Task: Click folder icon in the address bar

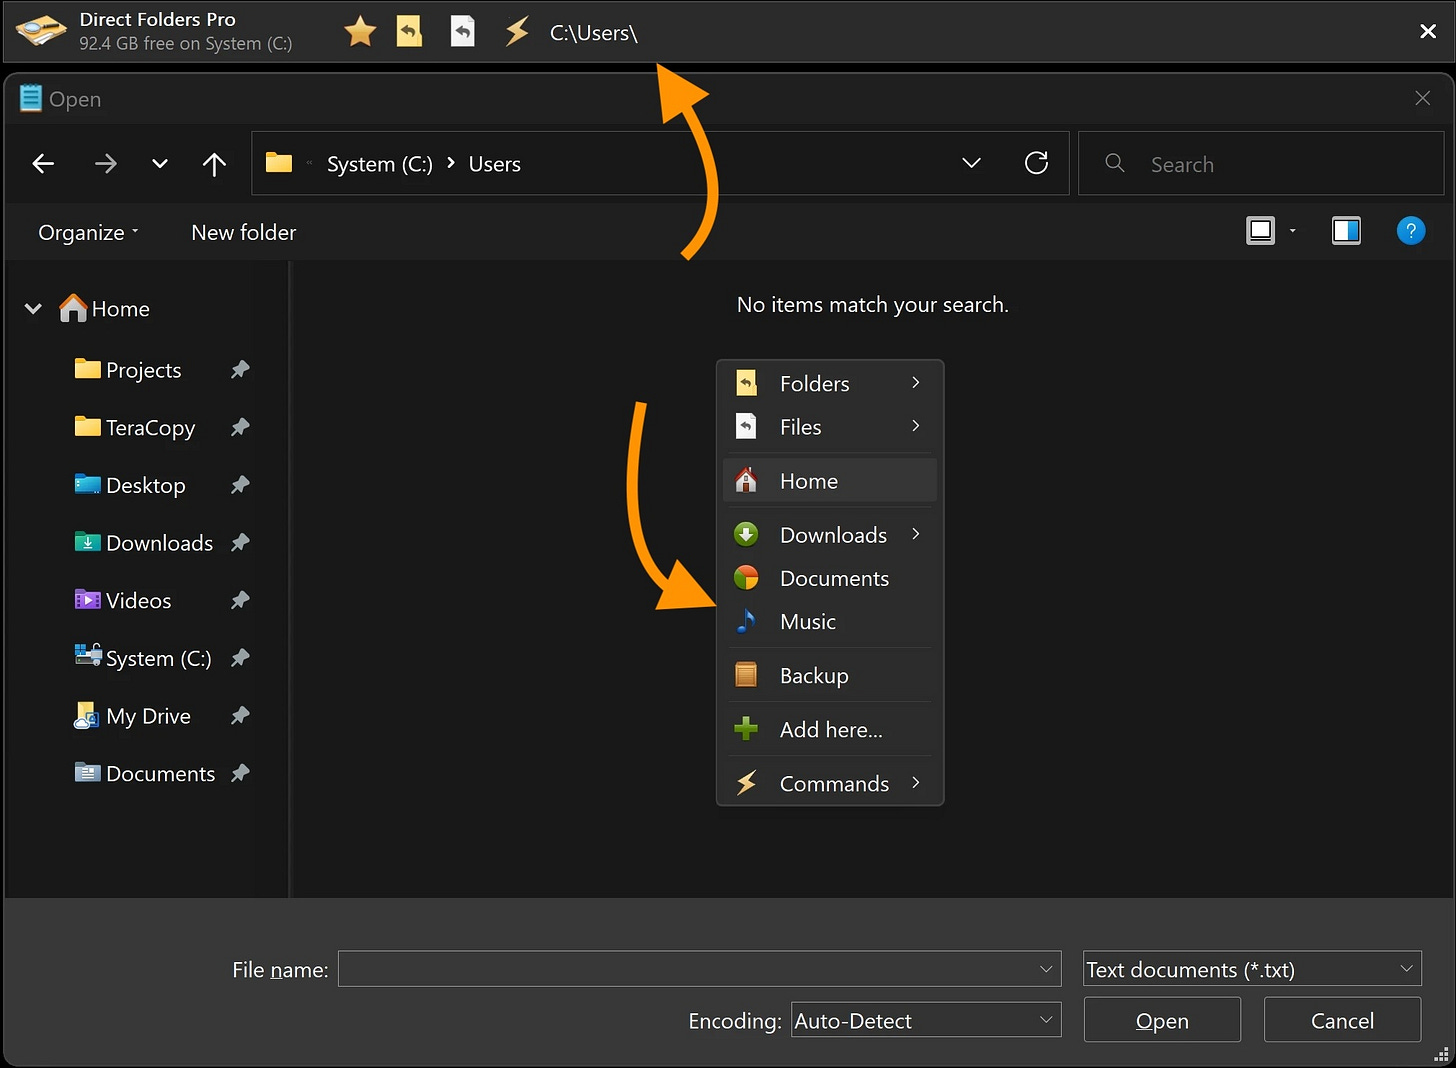Action: pyautogui.click(x=279, y=163)
